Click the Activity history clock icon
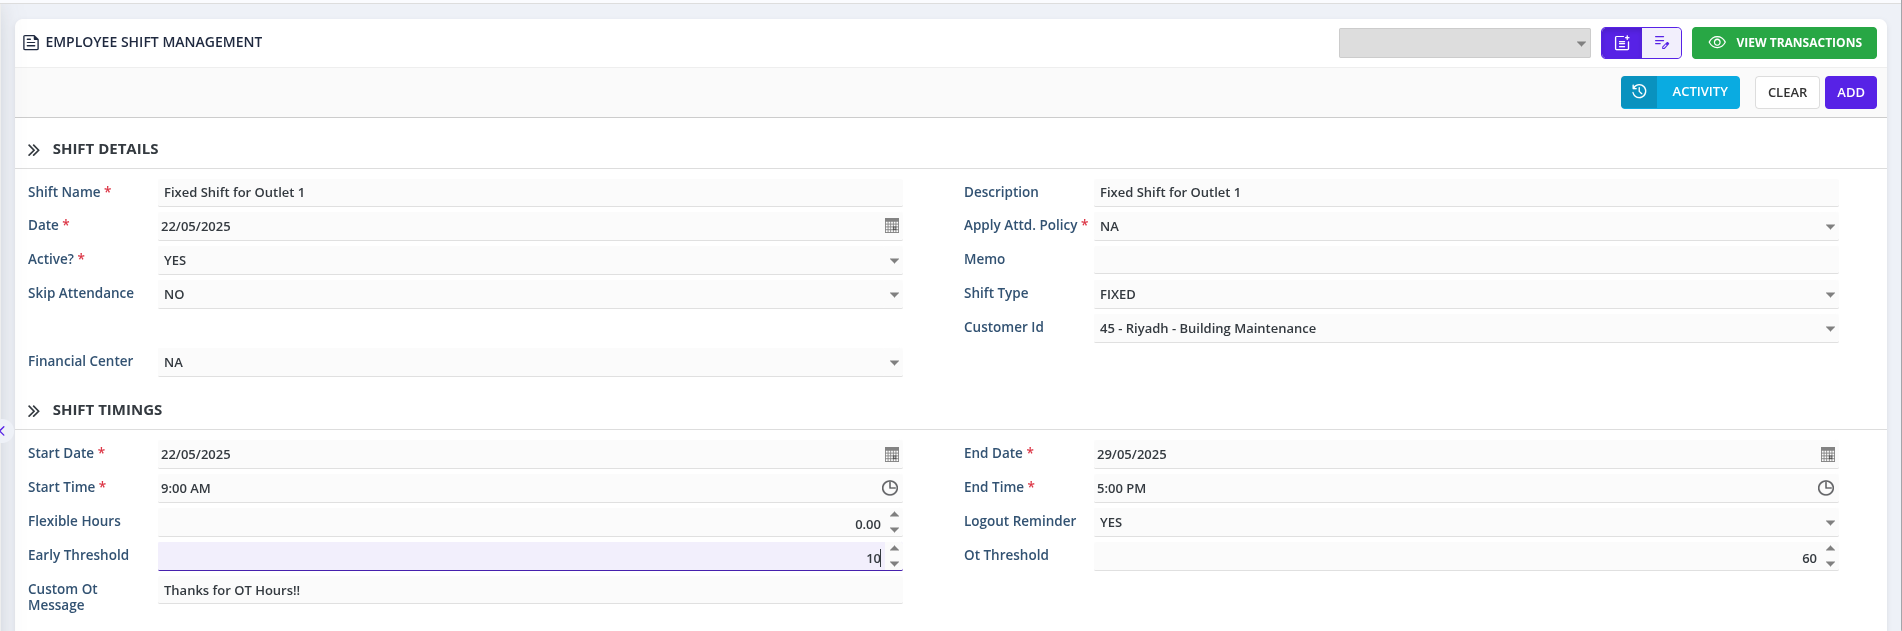 tap(1639, 92)
